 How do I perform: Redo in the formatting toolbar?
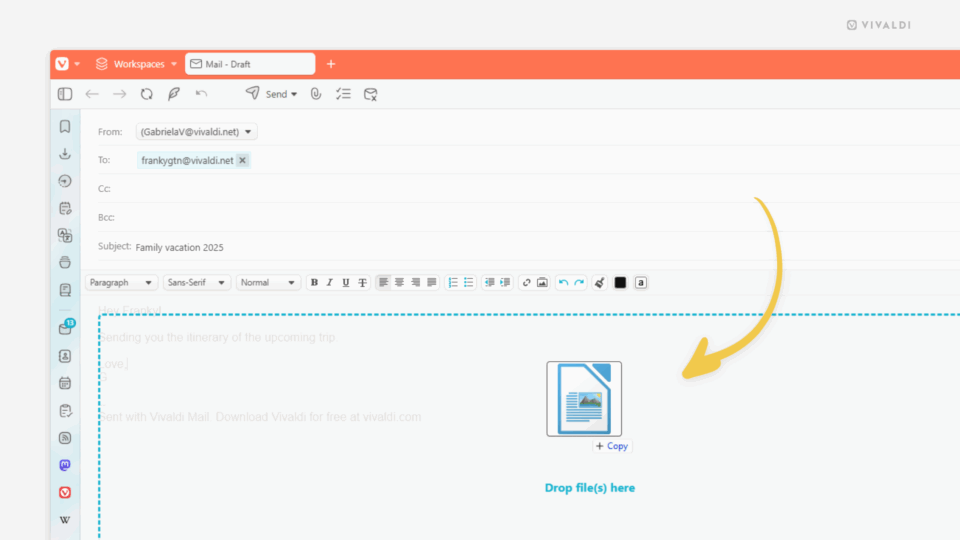579,282
